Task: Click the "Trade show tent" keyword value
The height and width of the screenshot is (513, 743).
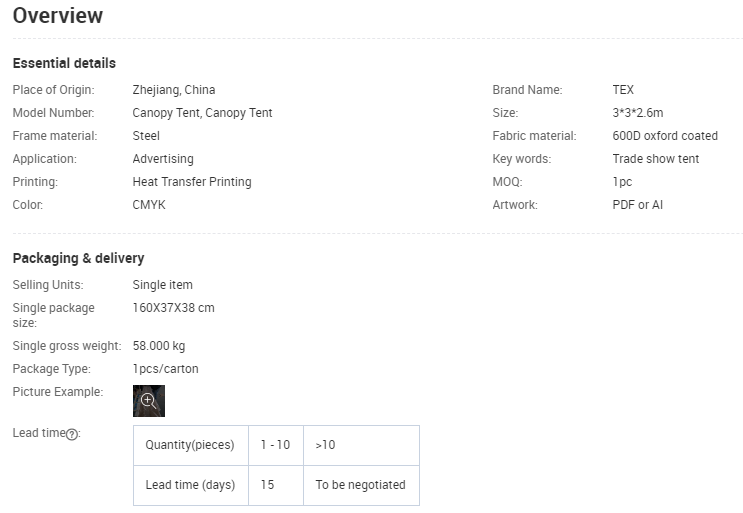Action: [656, 159]
